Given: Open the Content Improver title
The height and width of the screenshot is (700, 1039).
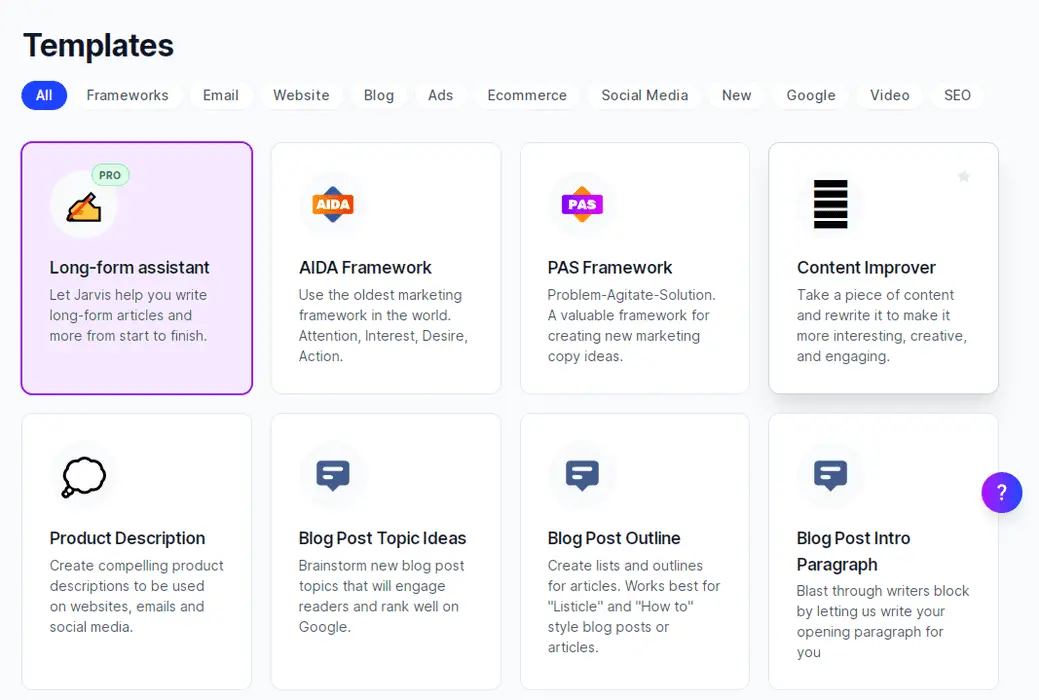Looking at the screenshot, I should coord(866,268).
